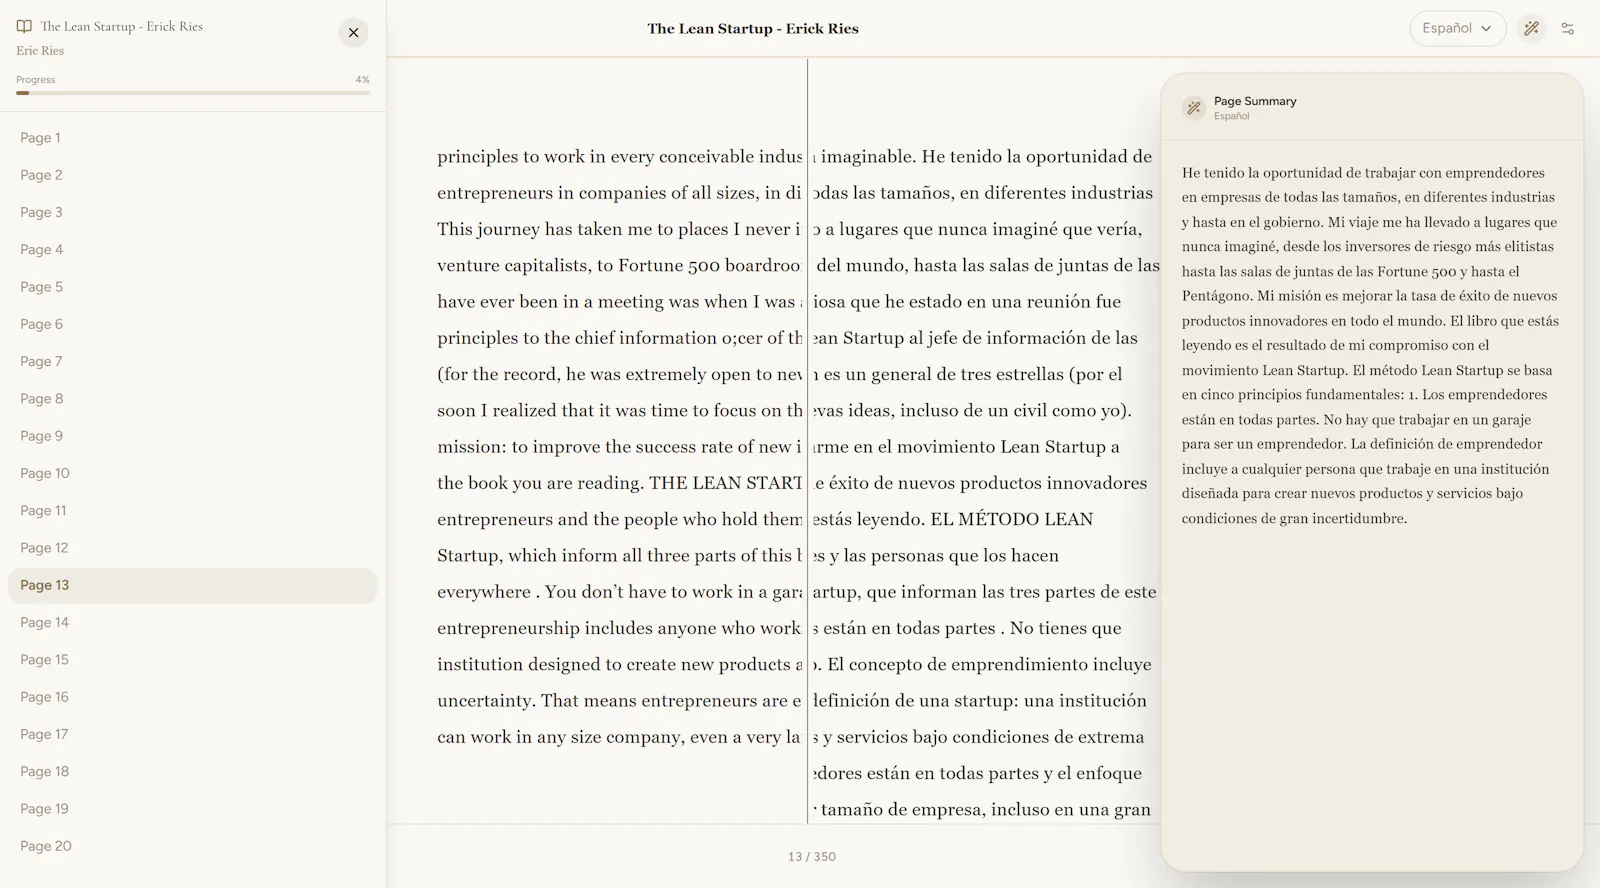
Task: Go to Page 7
Action: [x=193, y=361]
